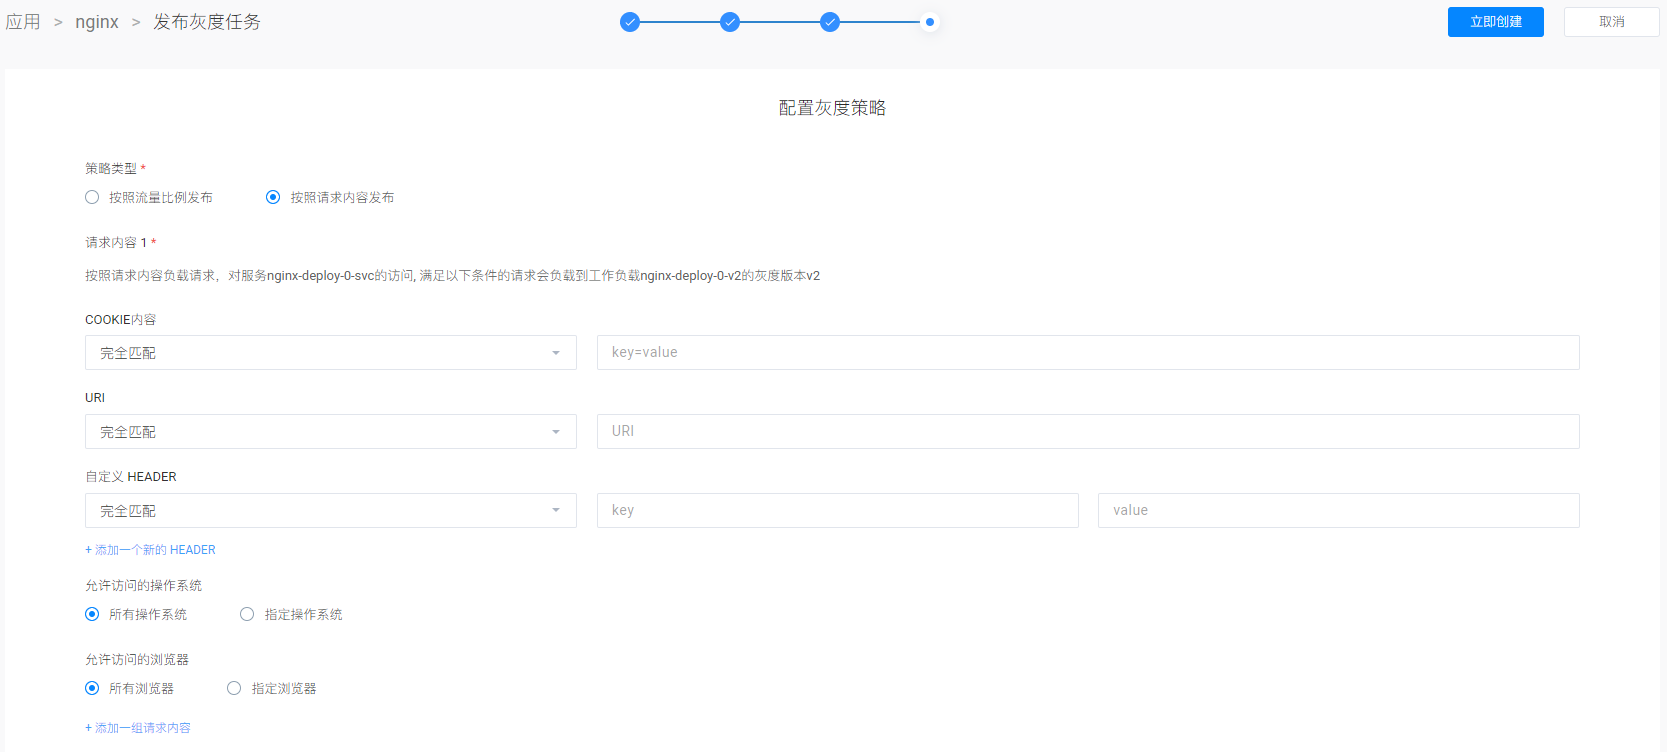Select 按照流量比例发布 radio option

point(92,198)
